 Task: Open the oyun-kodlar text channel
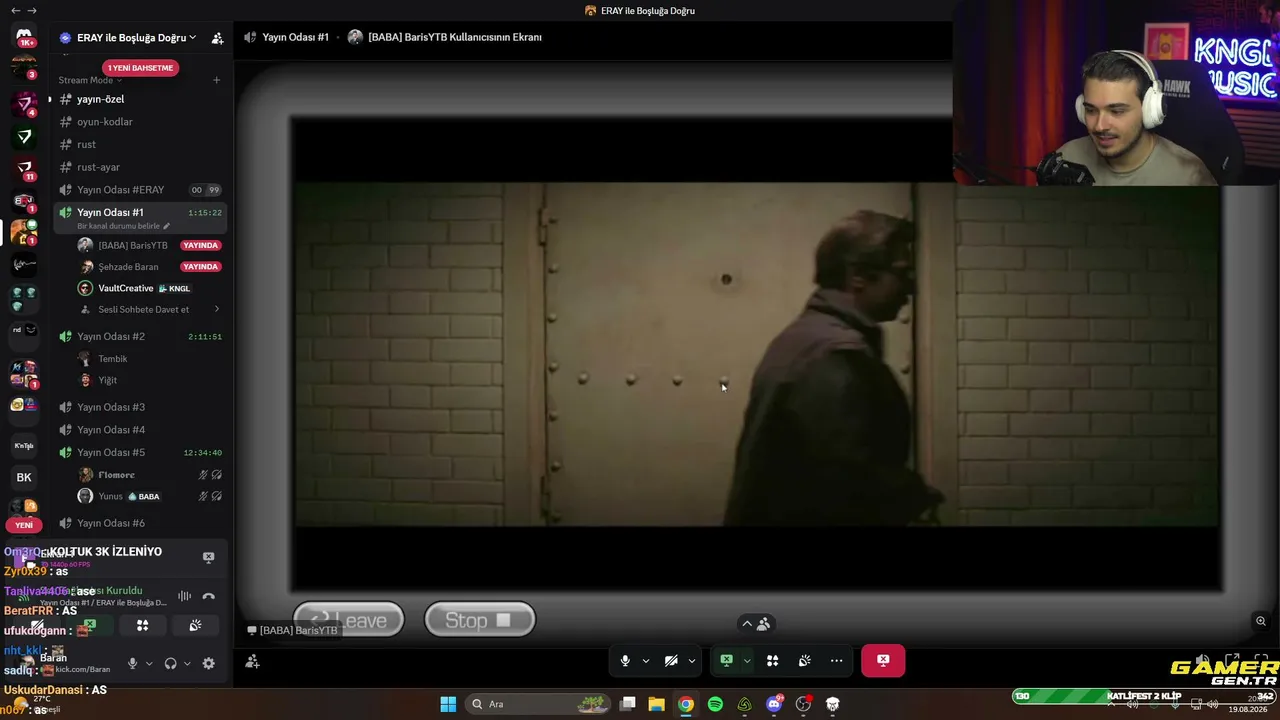coord(139,122)
